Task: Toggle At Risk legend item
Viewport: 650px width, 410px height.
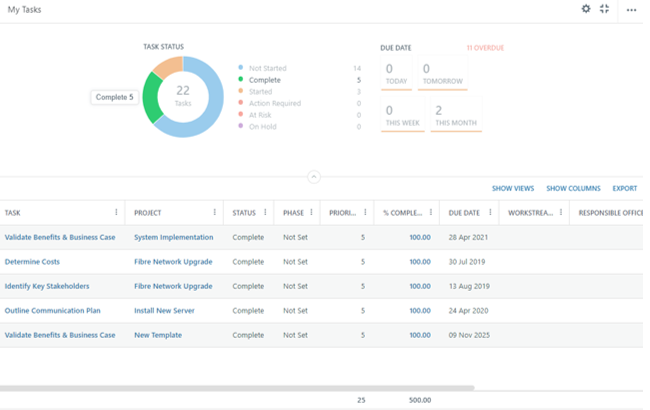Action: tap(260, 115)
